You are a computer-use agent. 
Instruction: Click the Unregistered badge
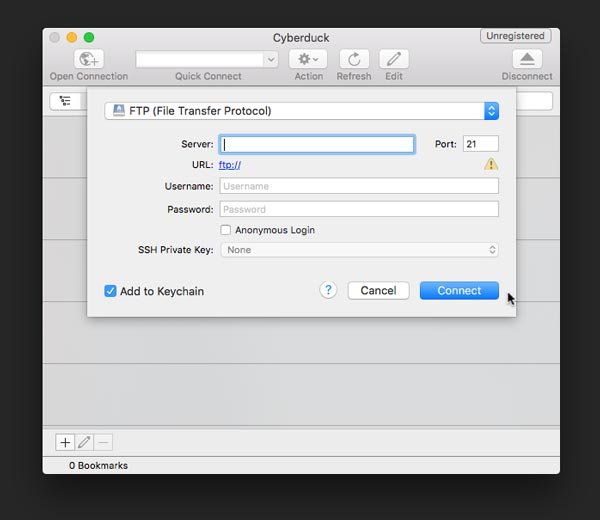point(515,36)
